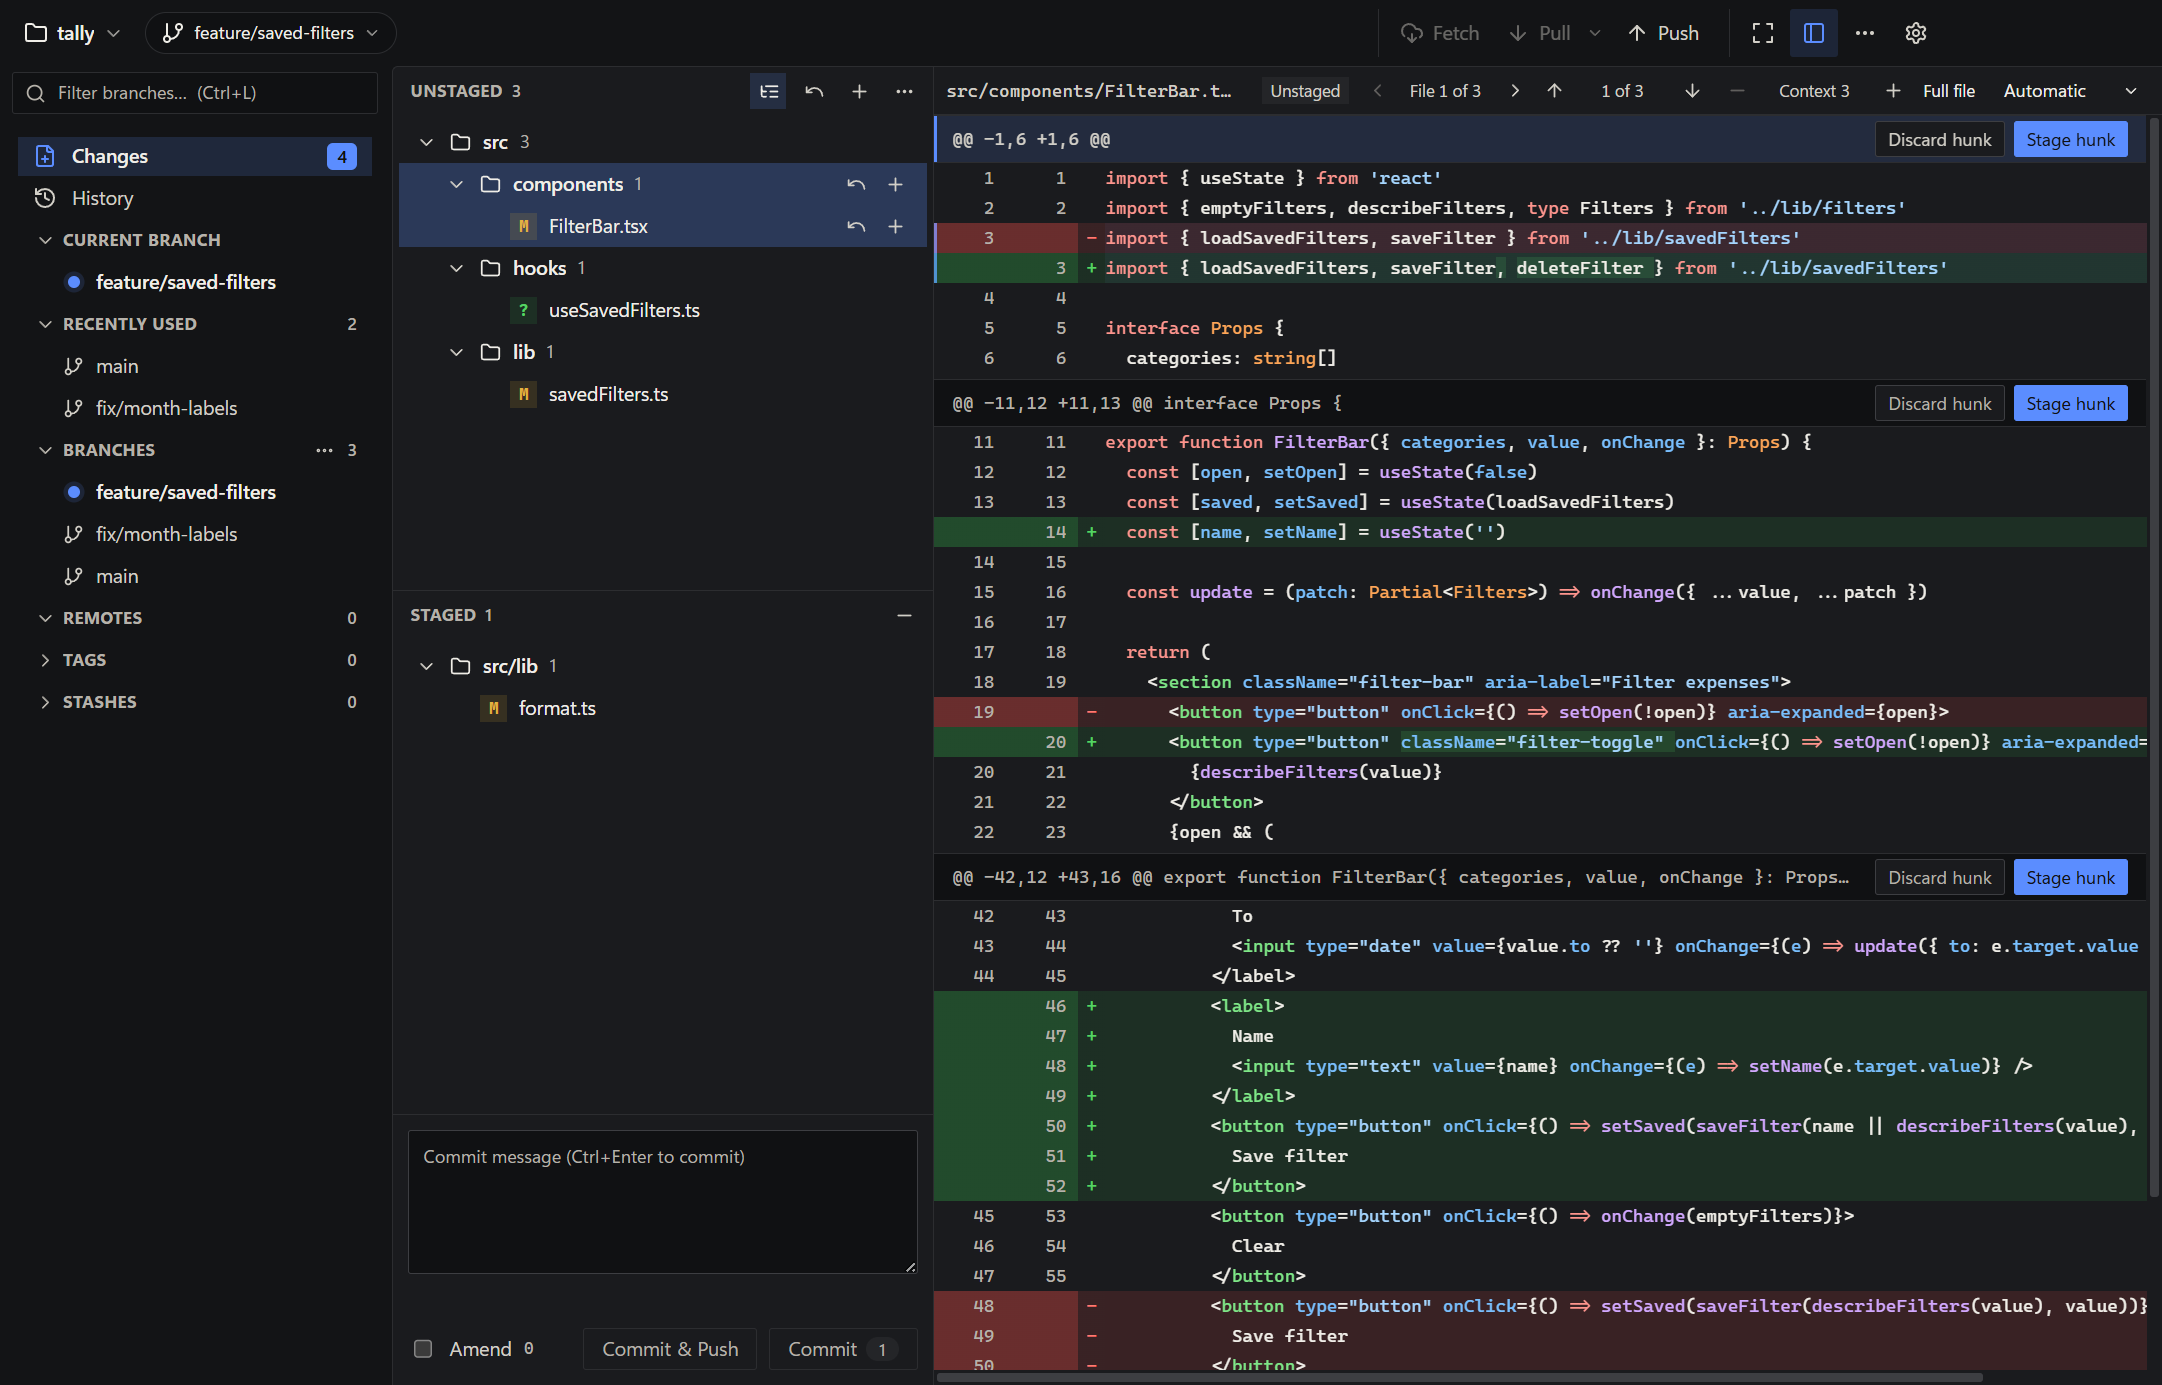The image size is (2162, 1385).
Task: Focus the commit message text area
Action: pos(662,1202)
